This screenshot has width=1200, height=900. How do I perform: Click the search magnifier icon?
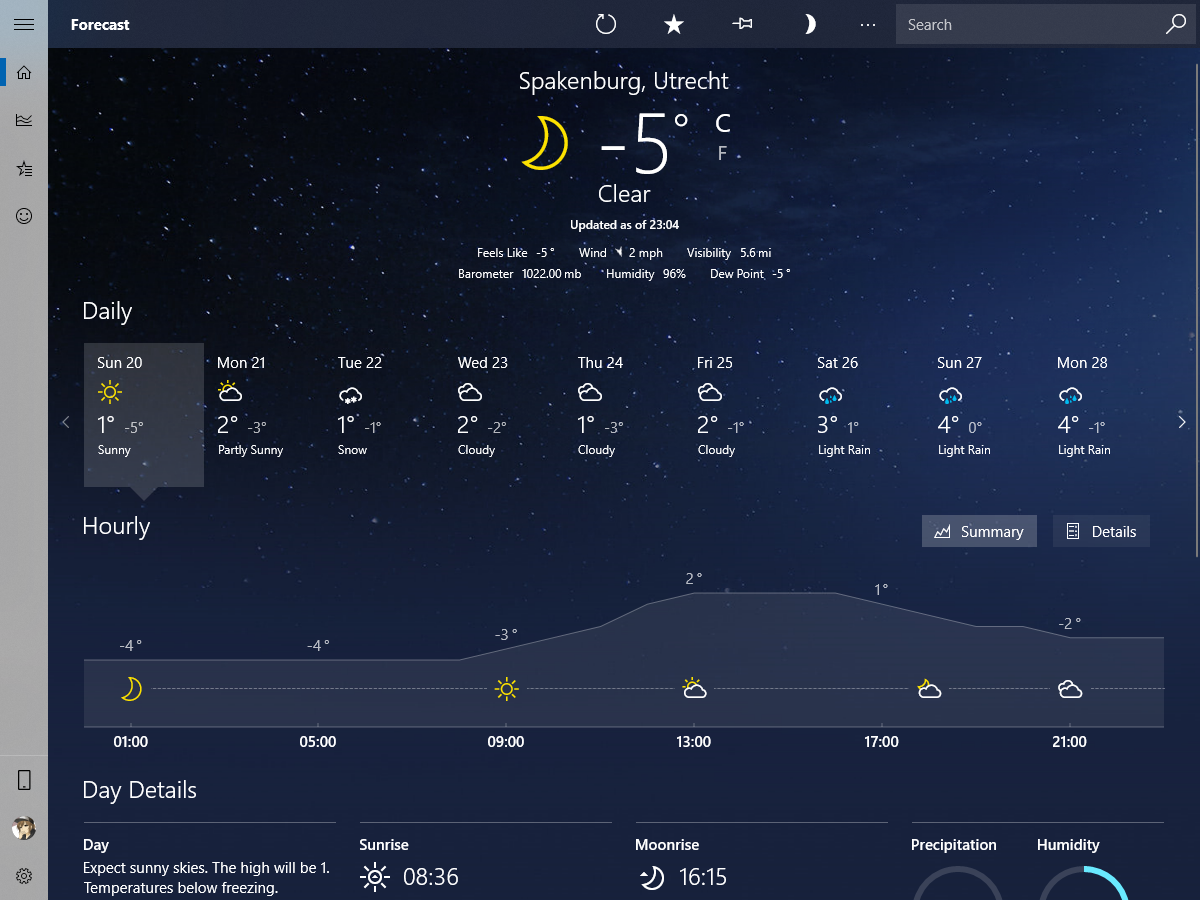tap(1176, 24)
